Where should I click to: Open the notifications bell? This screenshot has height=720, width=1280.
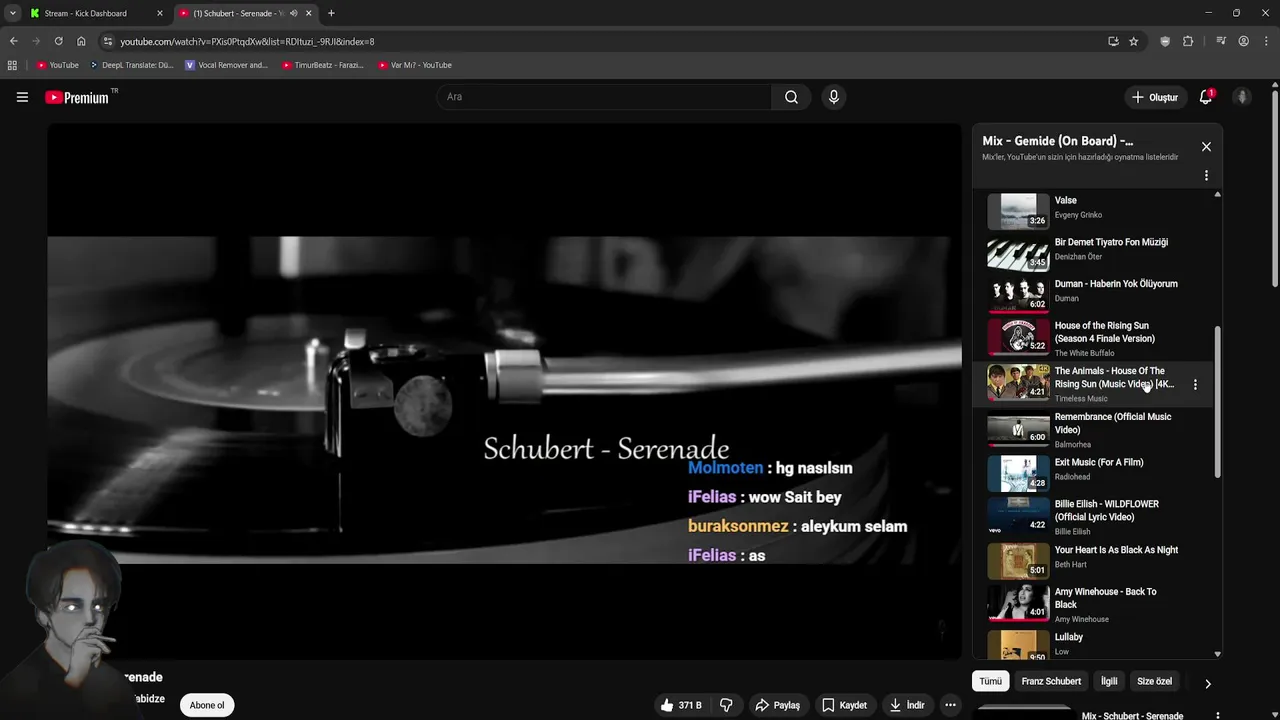[x=1206, y=97]
